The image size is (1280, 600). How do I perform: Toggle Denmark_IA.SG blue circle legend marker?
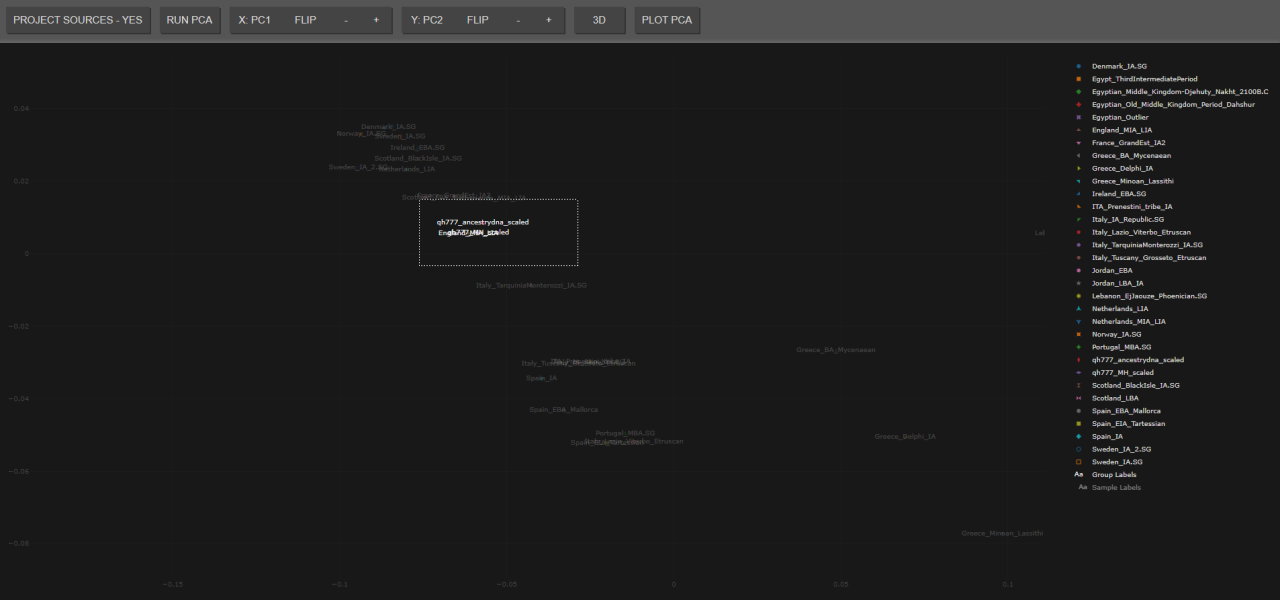(1079, 66)
